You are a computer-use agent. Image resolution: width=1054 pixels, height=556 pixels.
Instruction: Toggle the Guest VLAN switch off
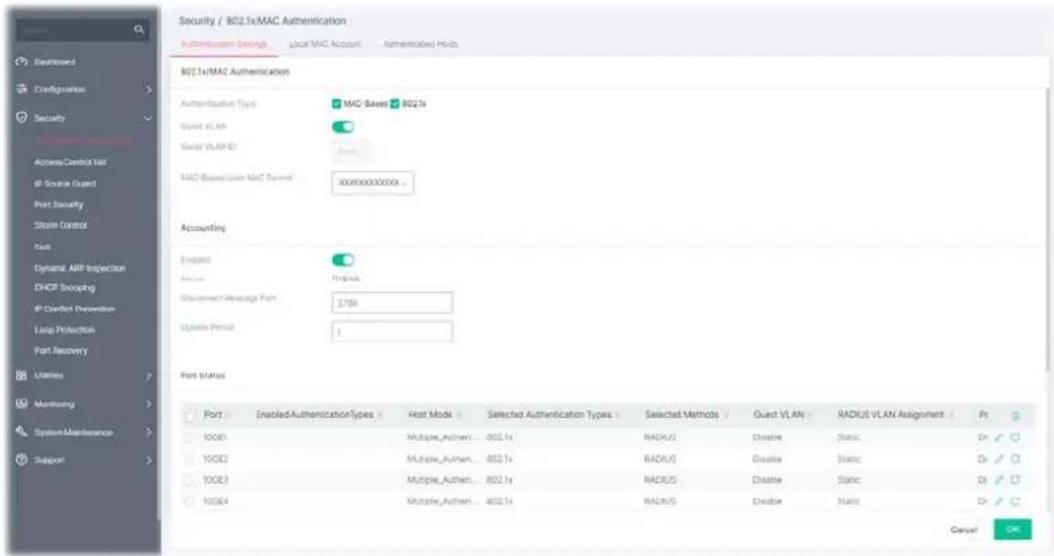point(343,127)
